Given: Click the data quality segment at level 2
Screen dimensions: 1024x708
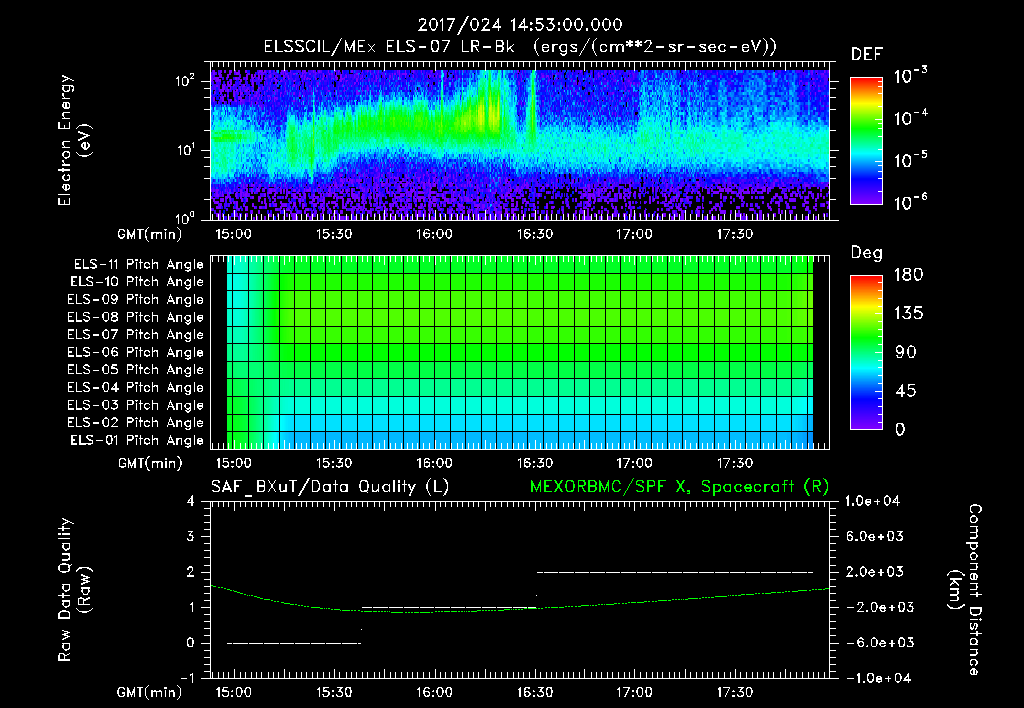Looking at the screenshot, I should pos(675,572).
